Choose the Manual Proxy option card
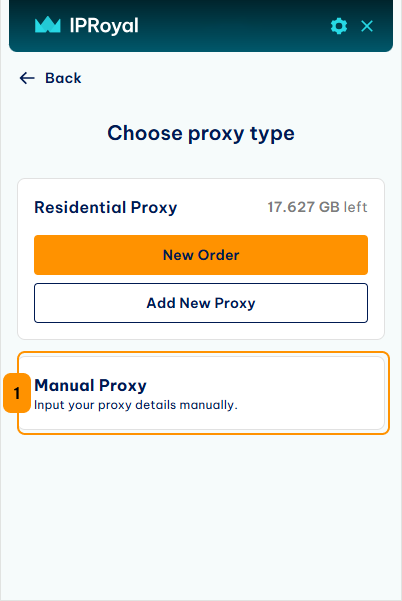The image size is (402, 601). point(202,393)
